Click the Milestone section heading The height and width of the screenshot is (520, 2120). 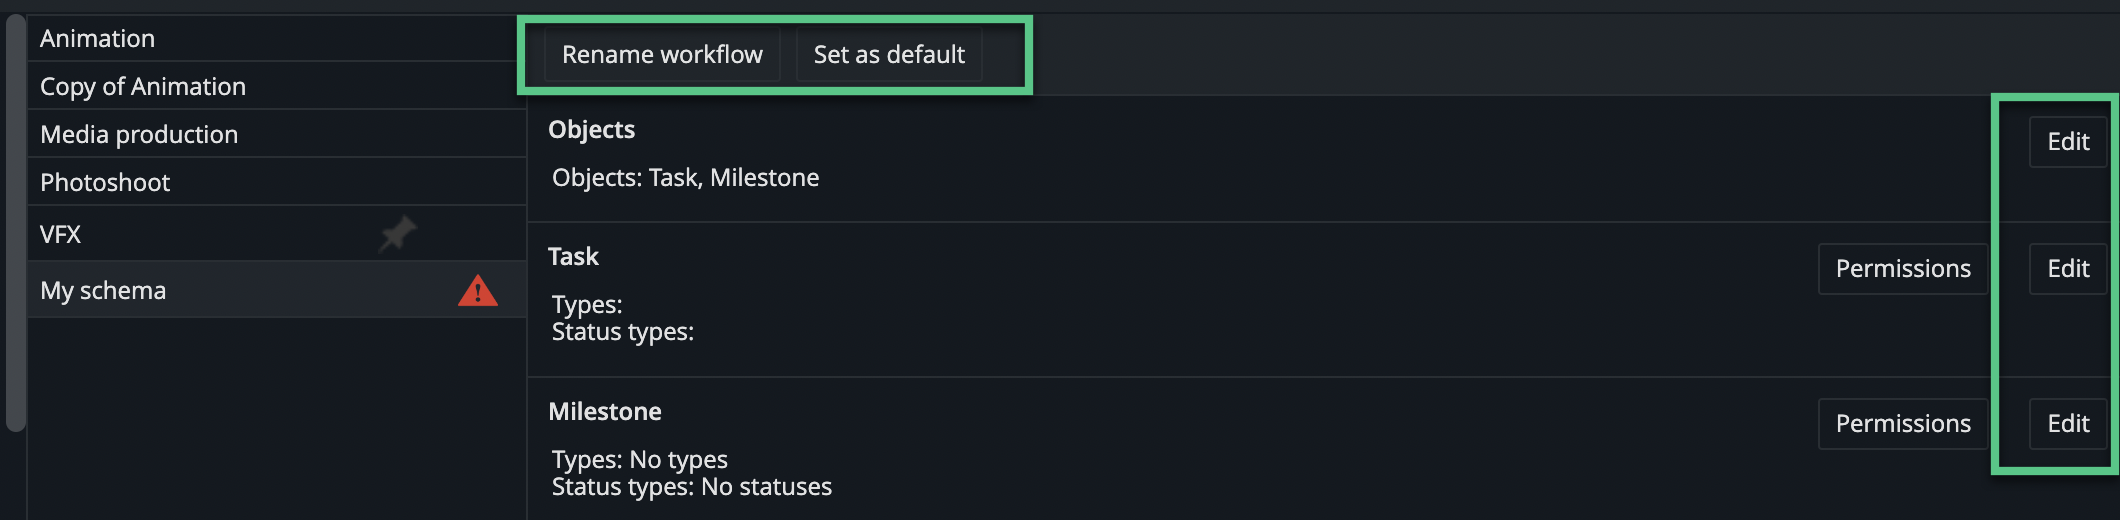pyautogui.click(x=604, y=412)
